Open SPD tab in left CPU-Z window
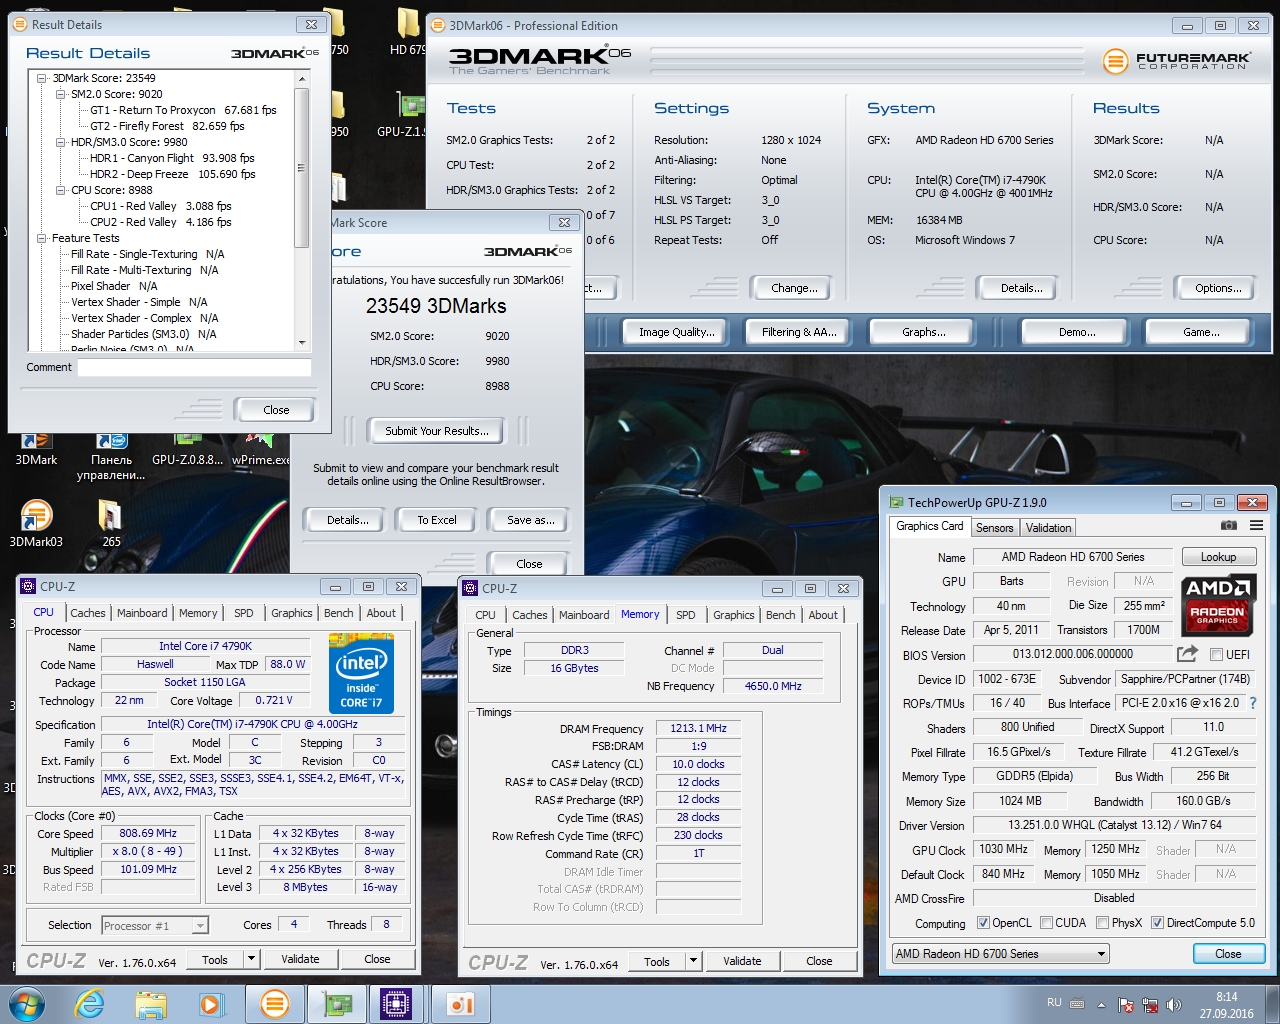Image resolution: width=1280 pixels, height=1024 pixels. pyautogui.click(x=243, y=613)
